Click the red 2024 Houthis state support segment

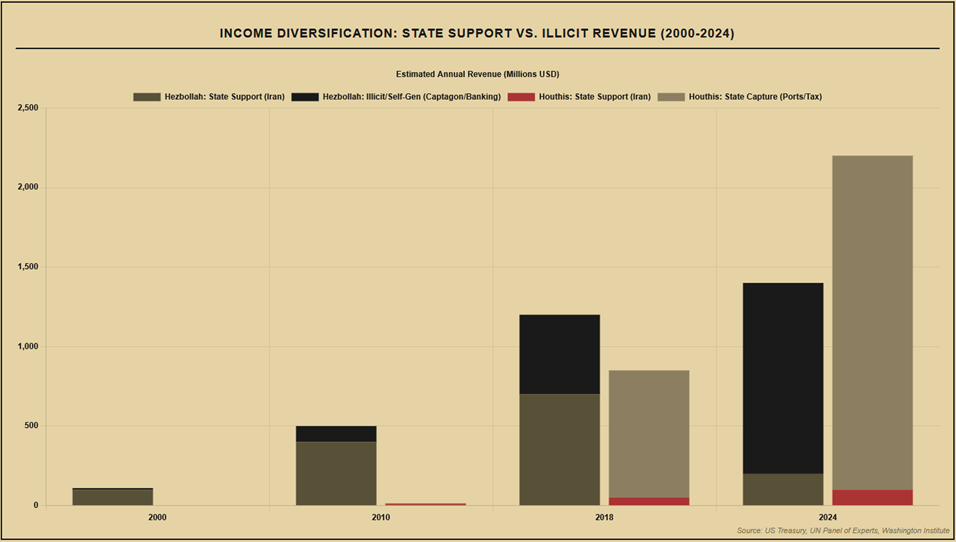coord(872,497)
